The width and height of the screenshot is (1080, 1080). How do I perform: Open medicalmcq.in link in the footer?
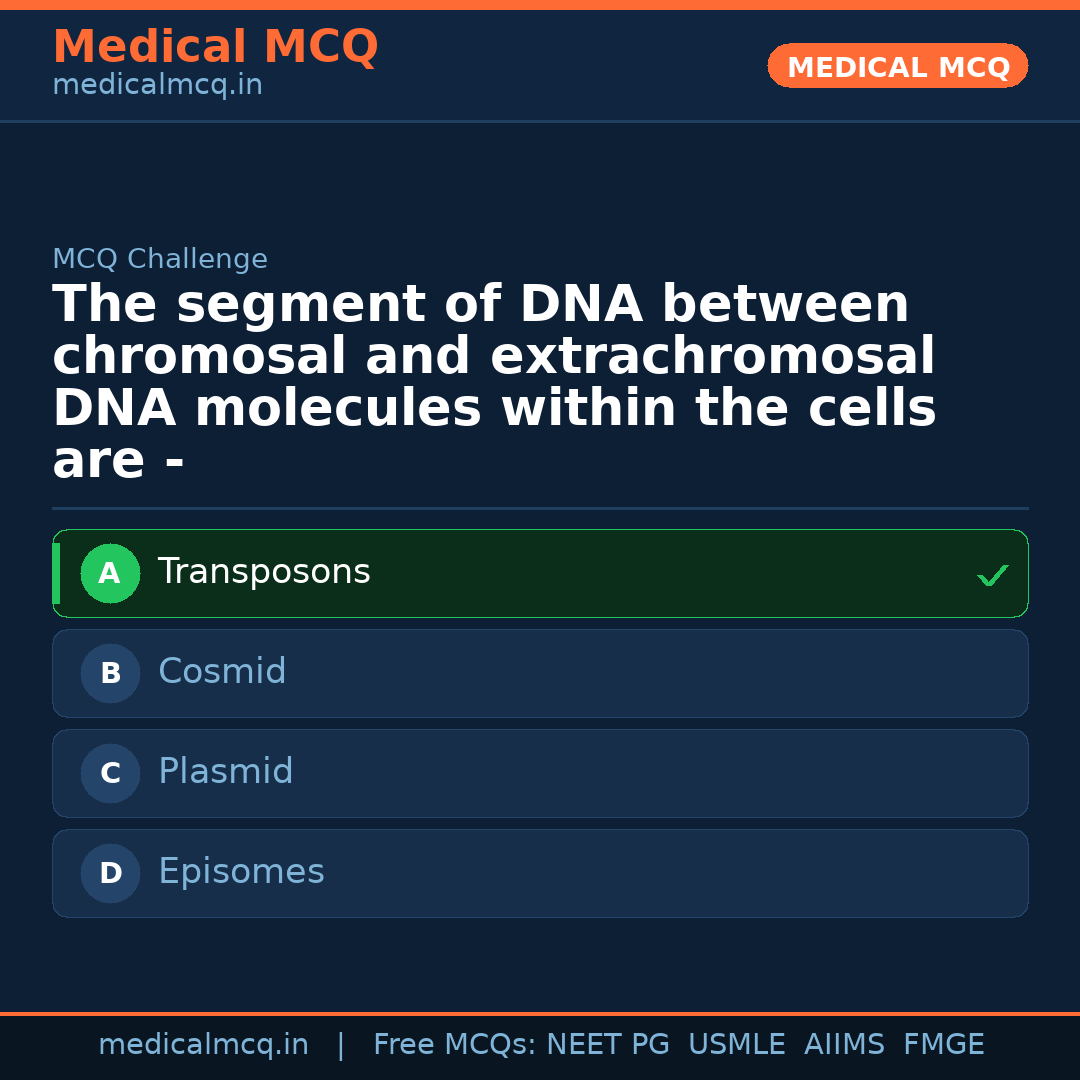click(203, 1045)
